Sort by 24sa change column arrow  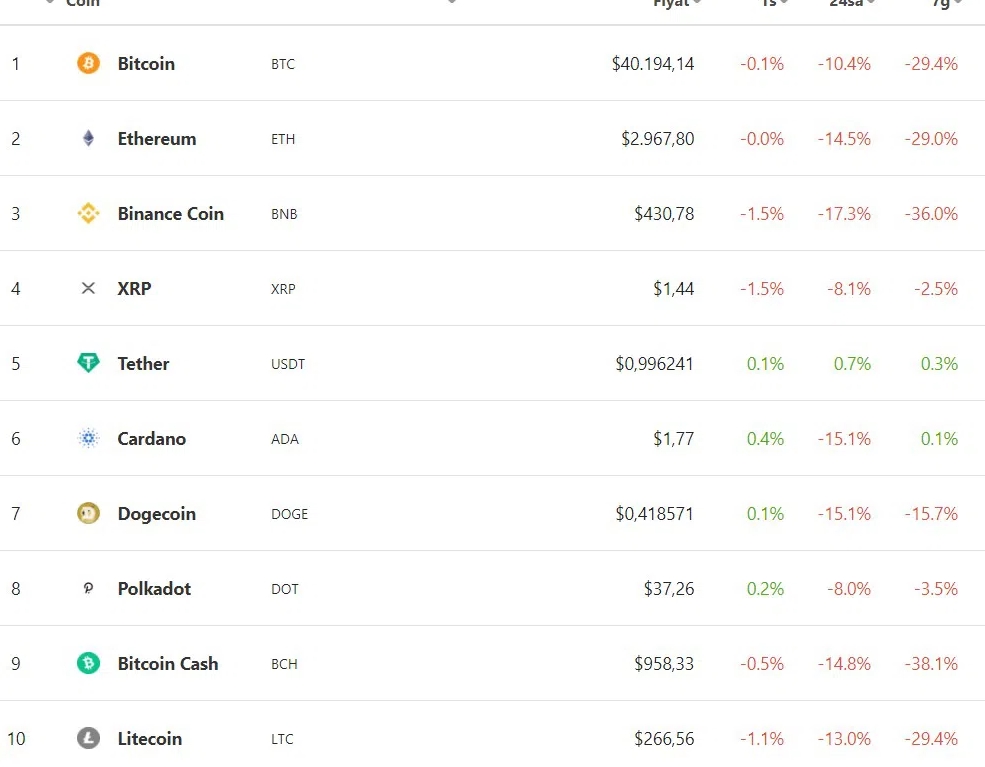(x=872, y=3)
